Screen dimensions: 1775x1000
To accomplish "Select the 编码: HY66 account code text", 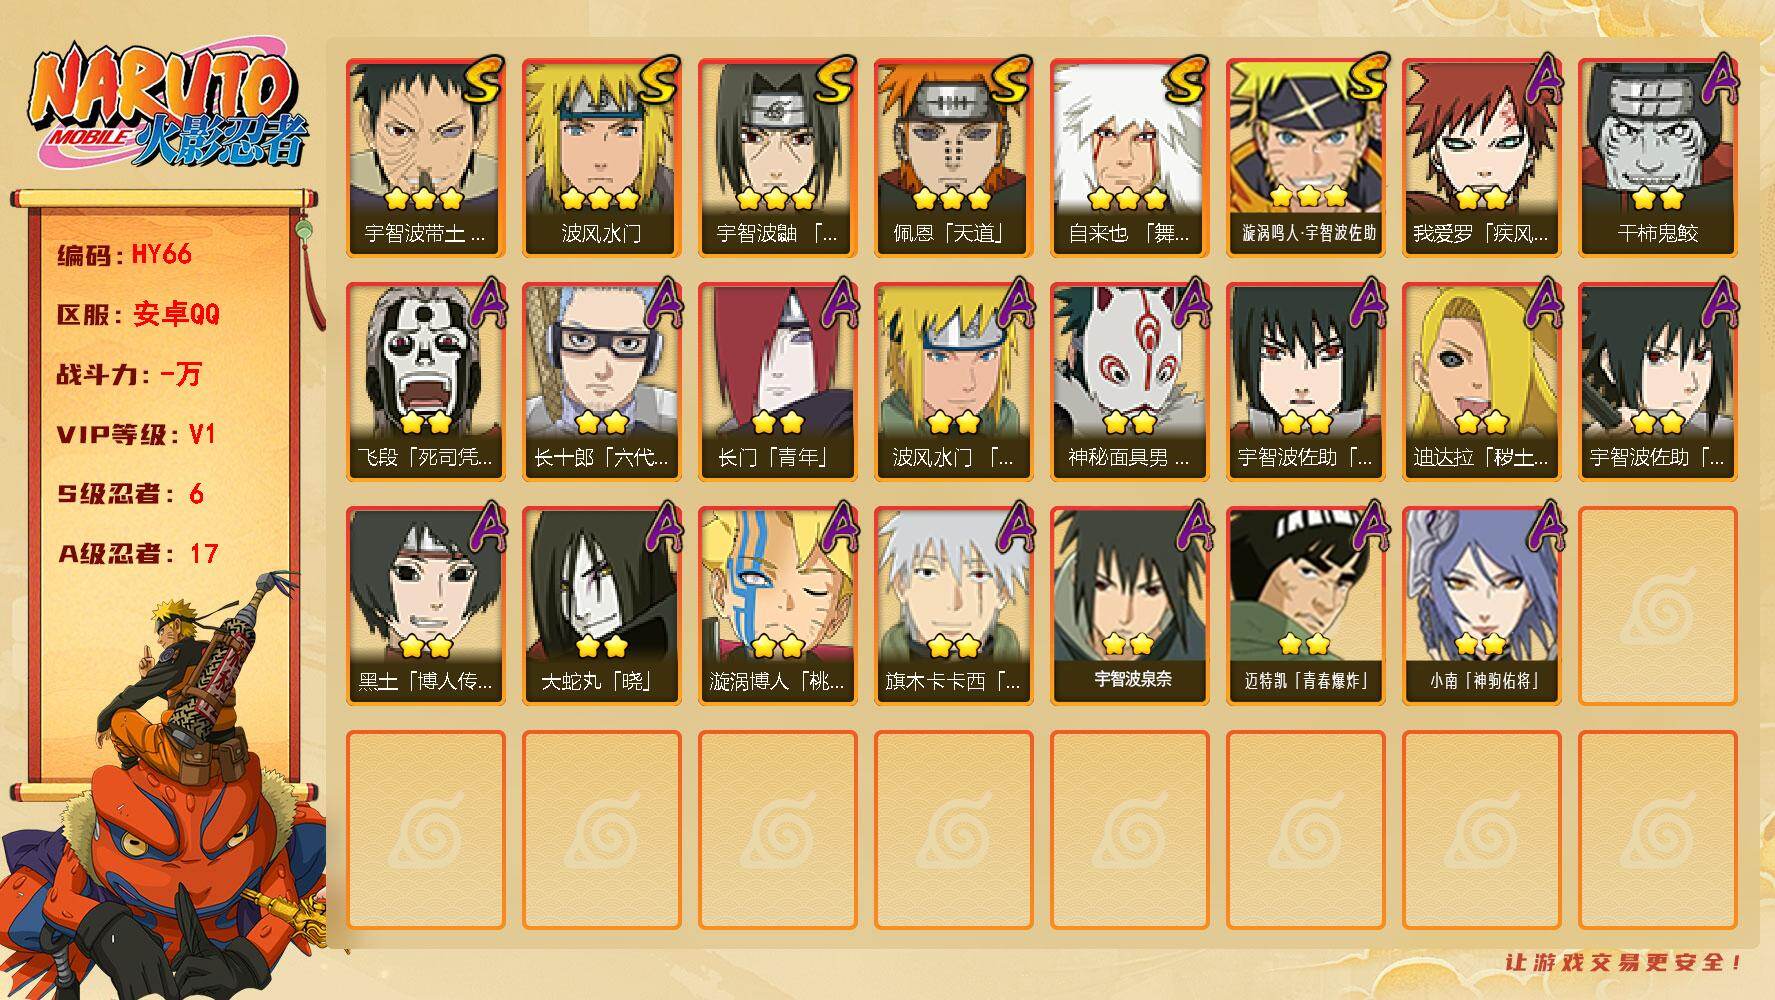I will click(x=124, y=254).
